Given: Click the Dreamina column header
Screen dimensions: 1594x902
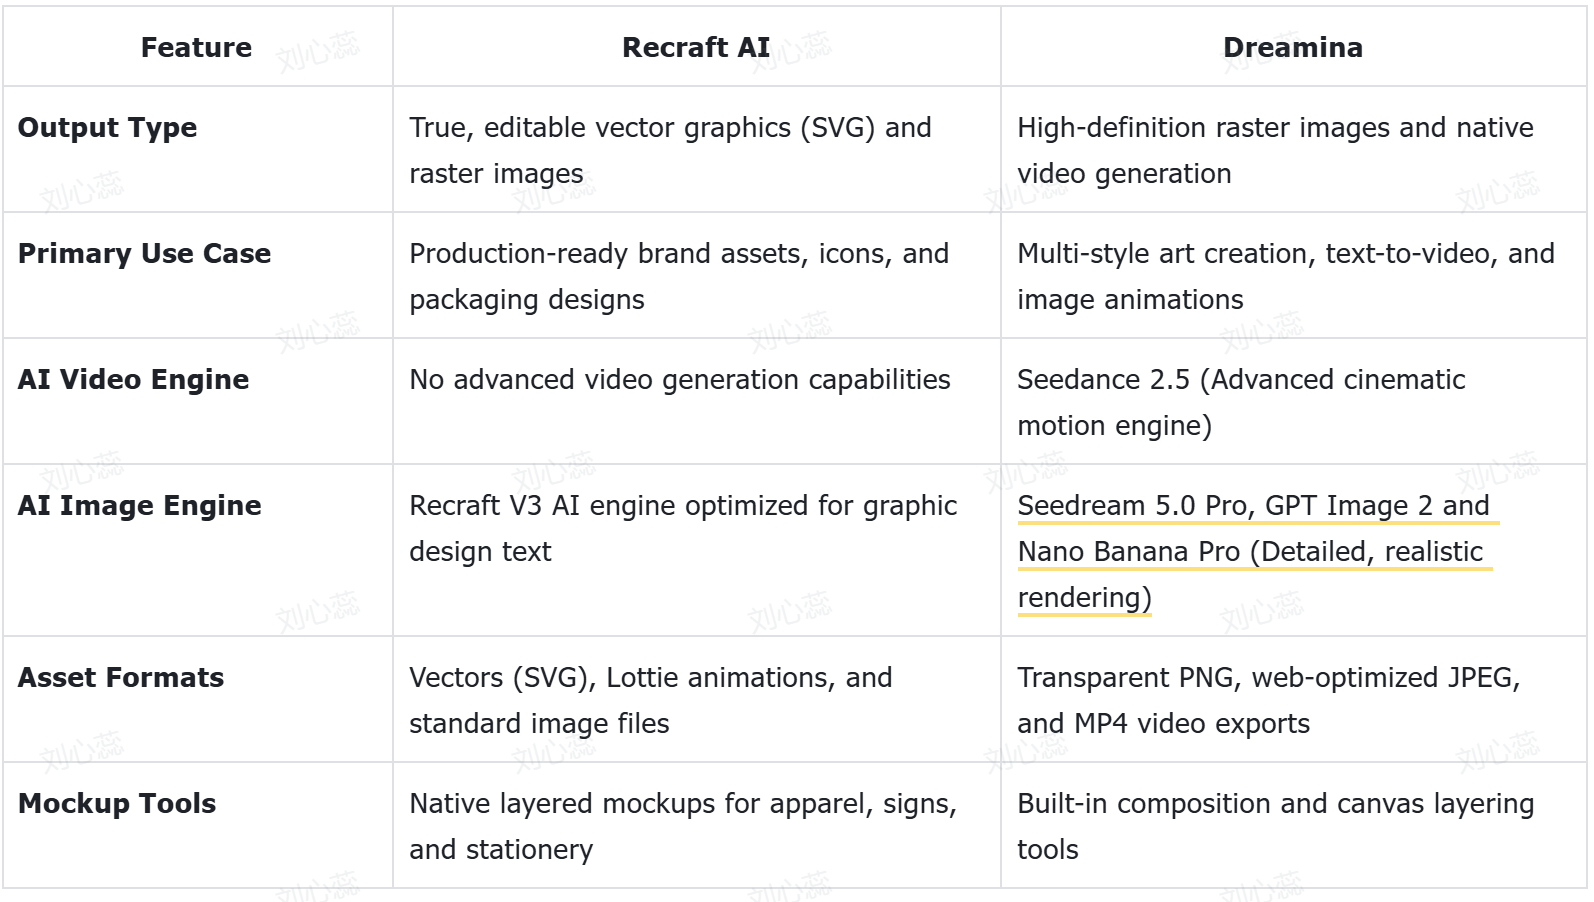Looking at the screenshot, I should (x=1293, y=47).
